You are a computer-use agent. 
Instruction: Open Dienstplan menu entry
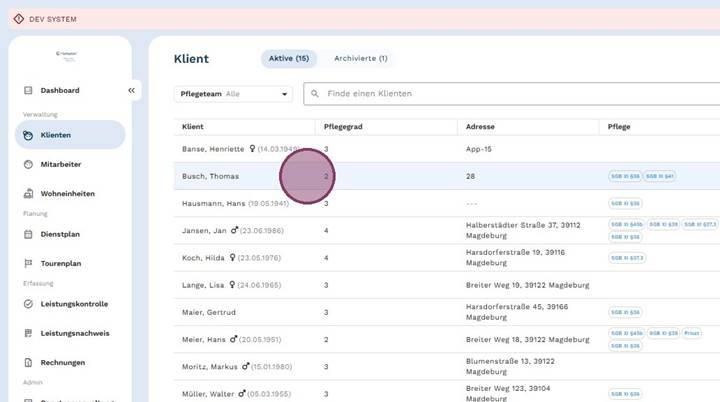coord(60,234)
